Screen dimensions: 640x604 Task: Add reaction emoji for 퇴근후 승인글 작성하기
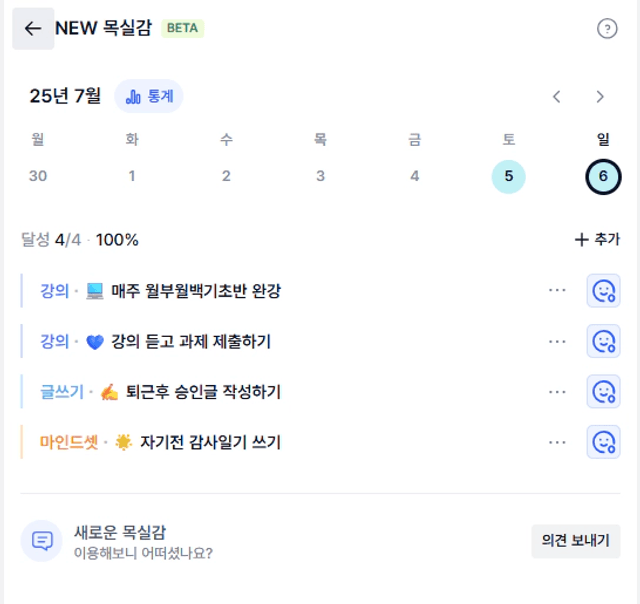[603, 392]
